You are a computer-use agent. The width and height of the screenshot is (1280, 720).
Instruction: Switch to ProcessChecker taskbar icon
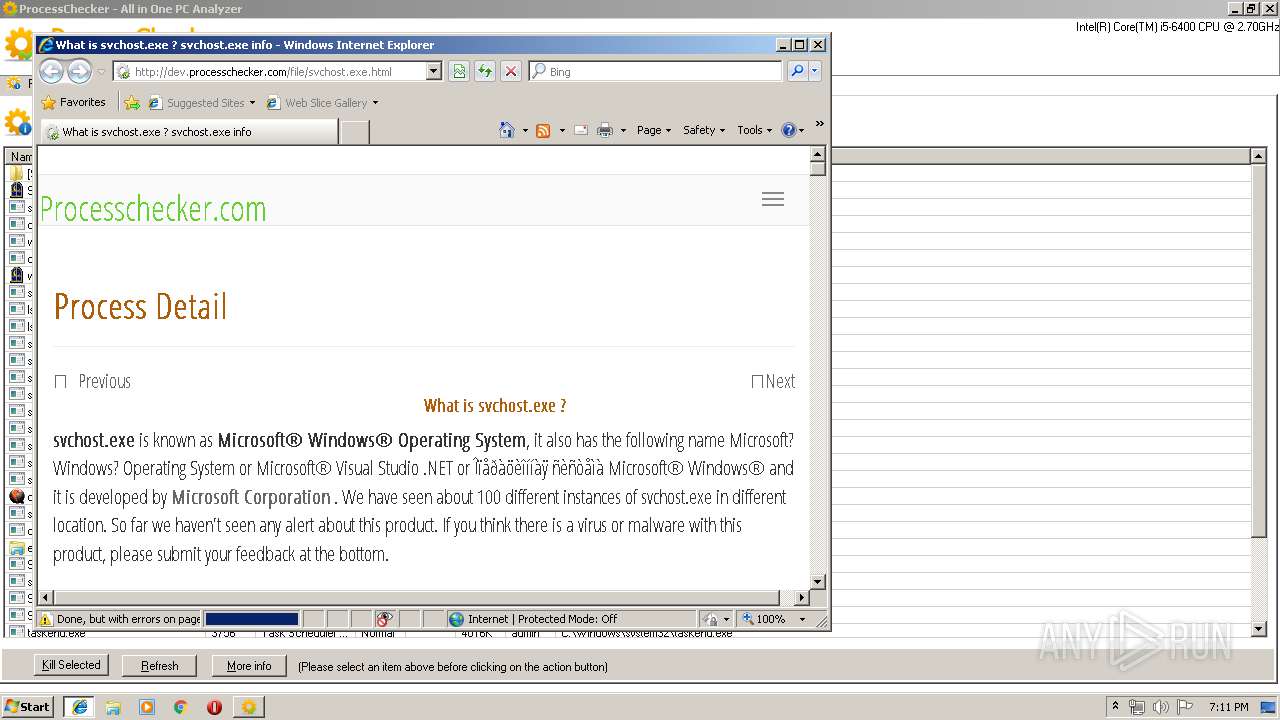249,706
